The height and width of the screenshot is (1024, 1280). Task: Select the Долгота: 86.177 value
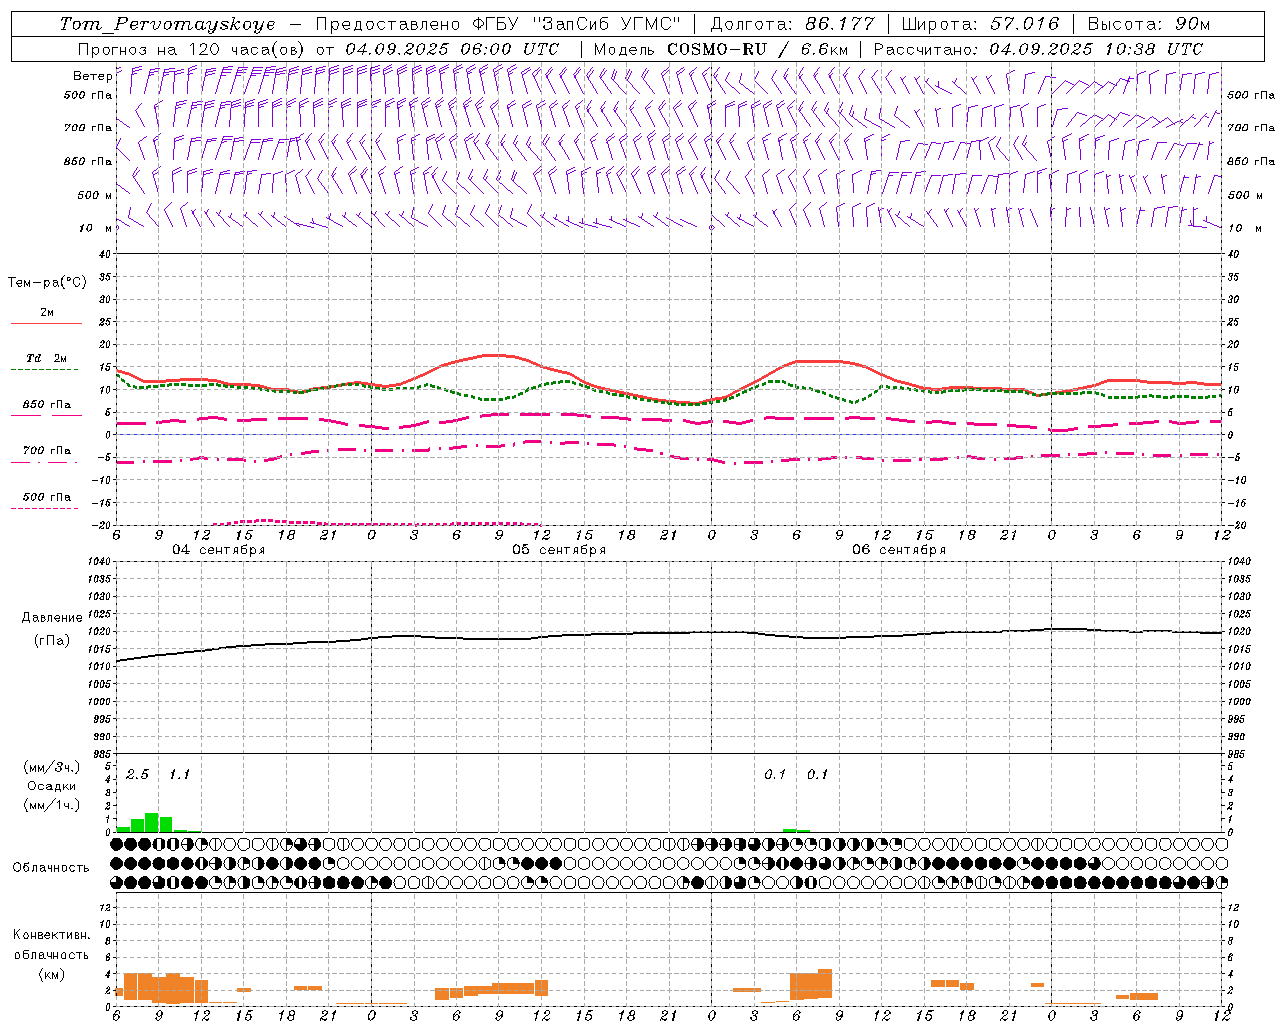[x=792, y=24]
